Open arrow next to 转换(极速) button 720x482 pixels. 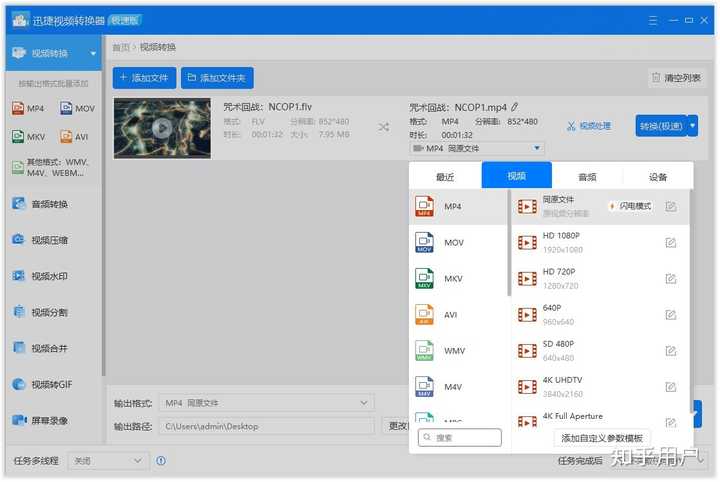[x=692, y=125]
